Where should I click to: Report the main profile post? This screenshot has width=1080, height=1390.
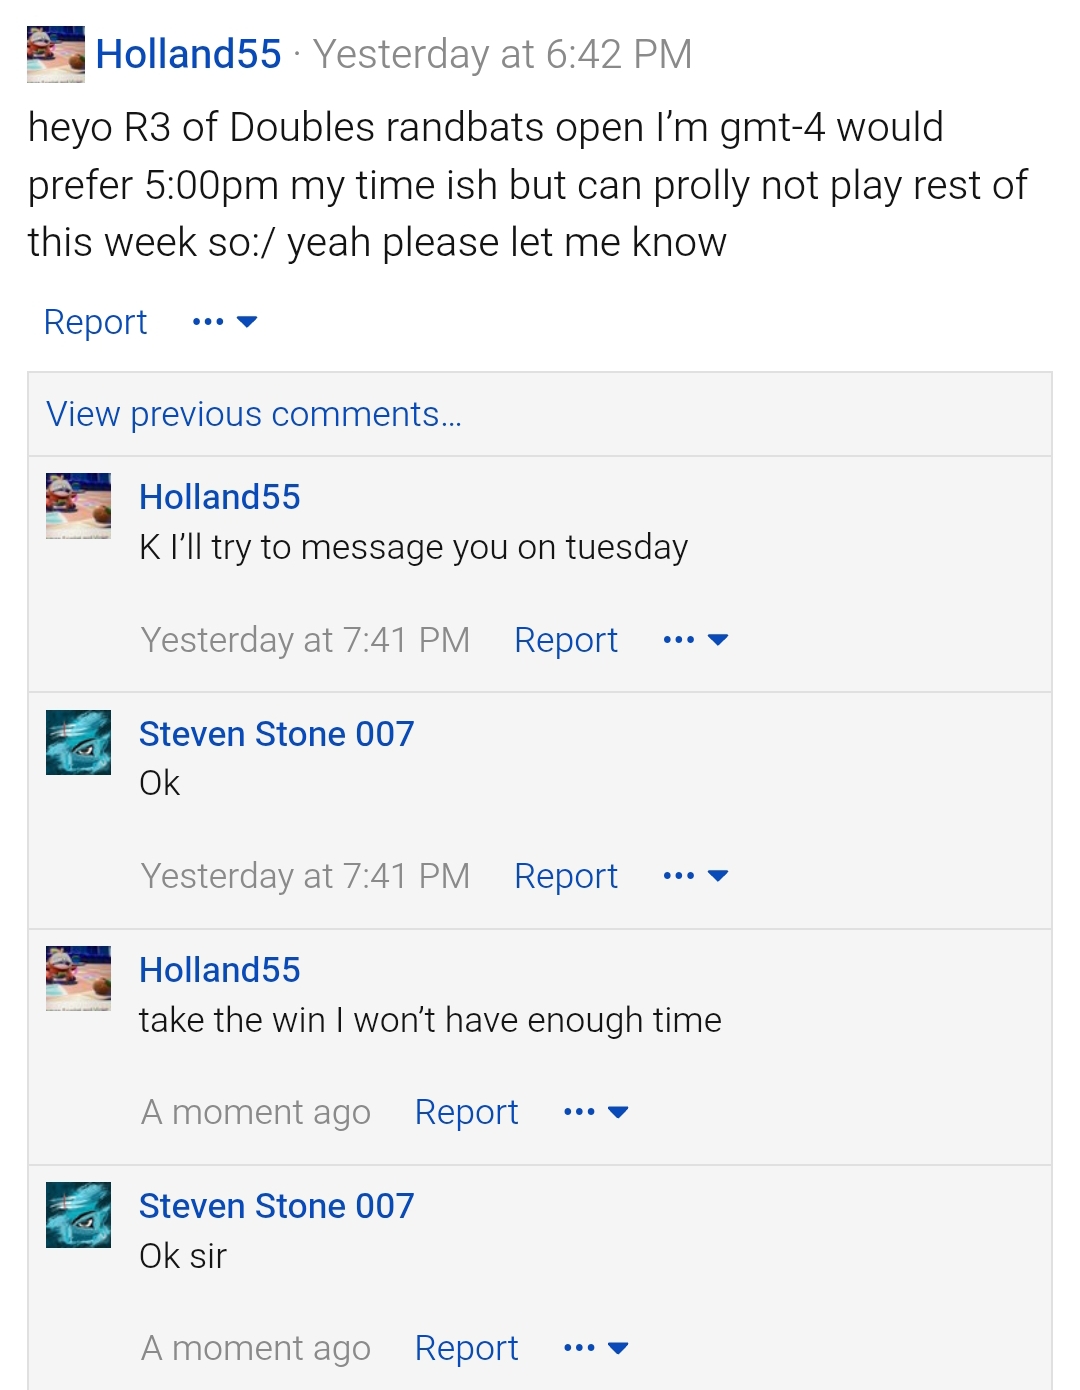point(95,322)
